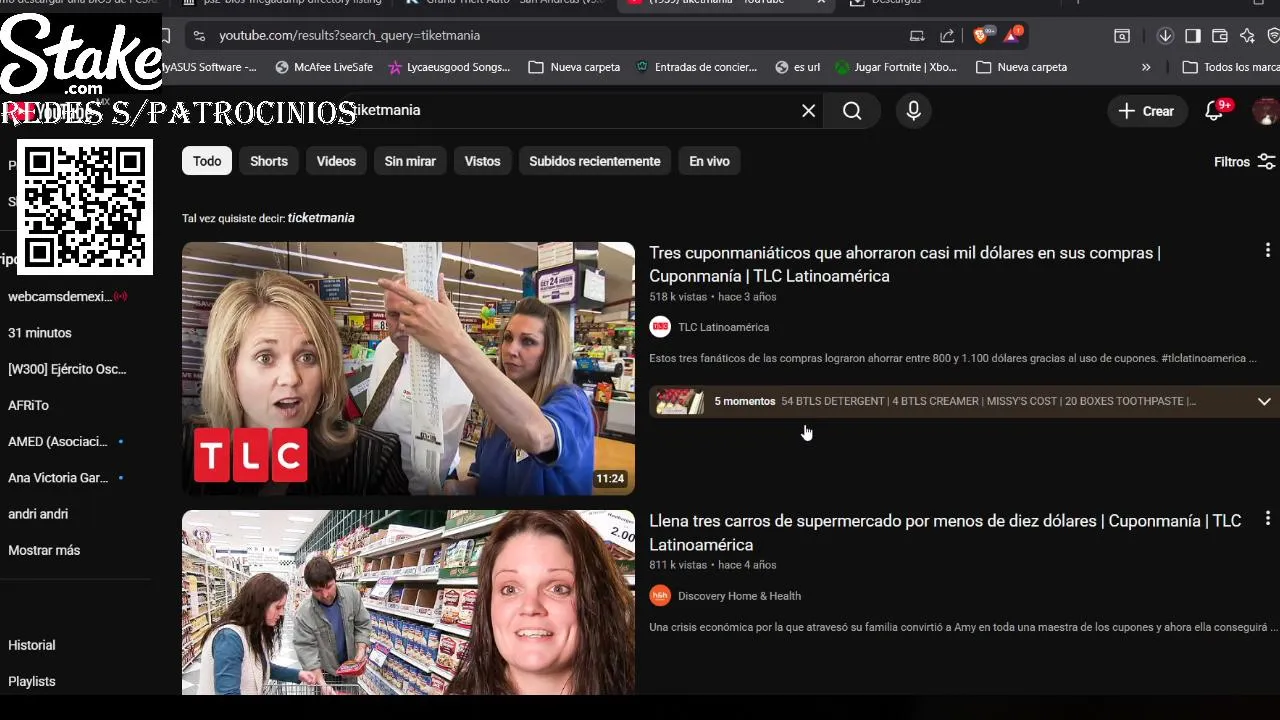Select the Videos filter chip
The image size is (1280, 720).
[x=336, y=161]
